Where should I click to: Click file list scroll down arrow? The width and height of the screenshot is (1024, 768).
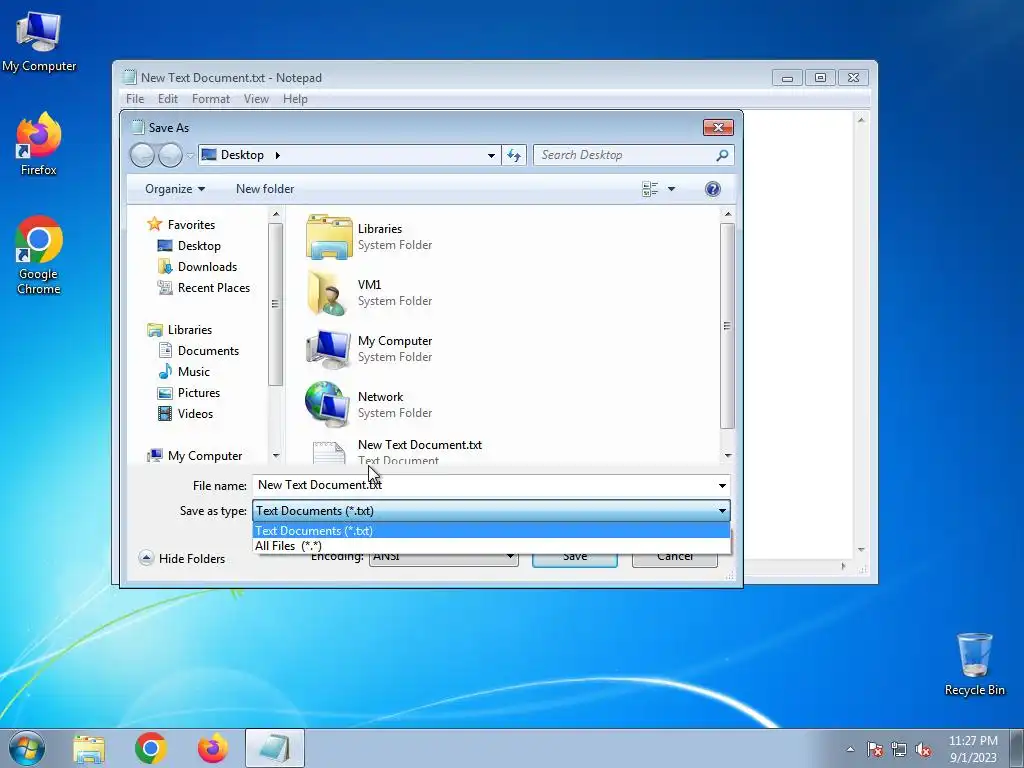728,456
